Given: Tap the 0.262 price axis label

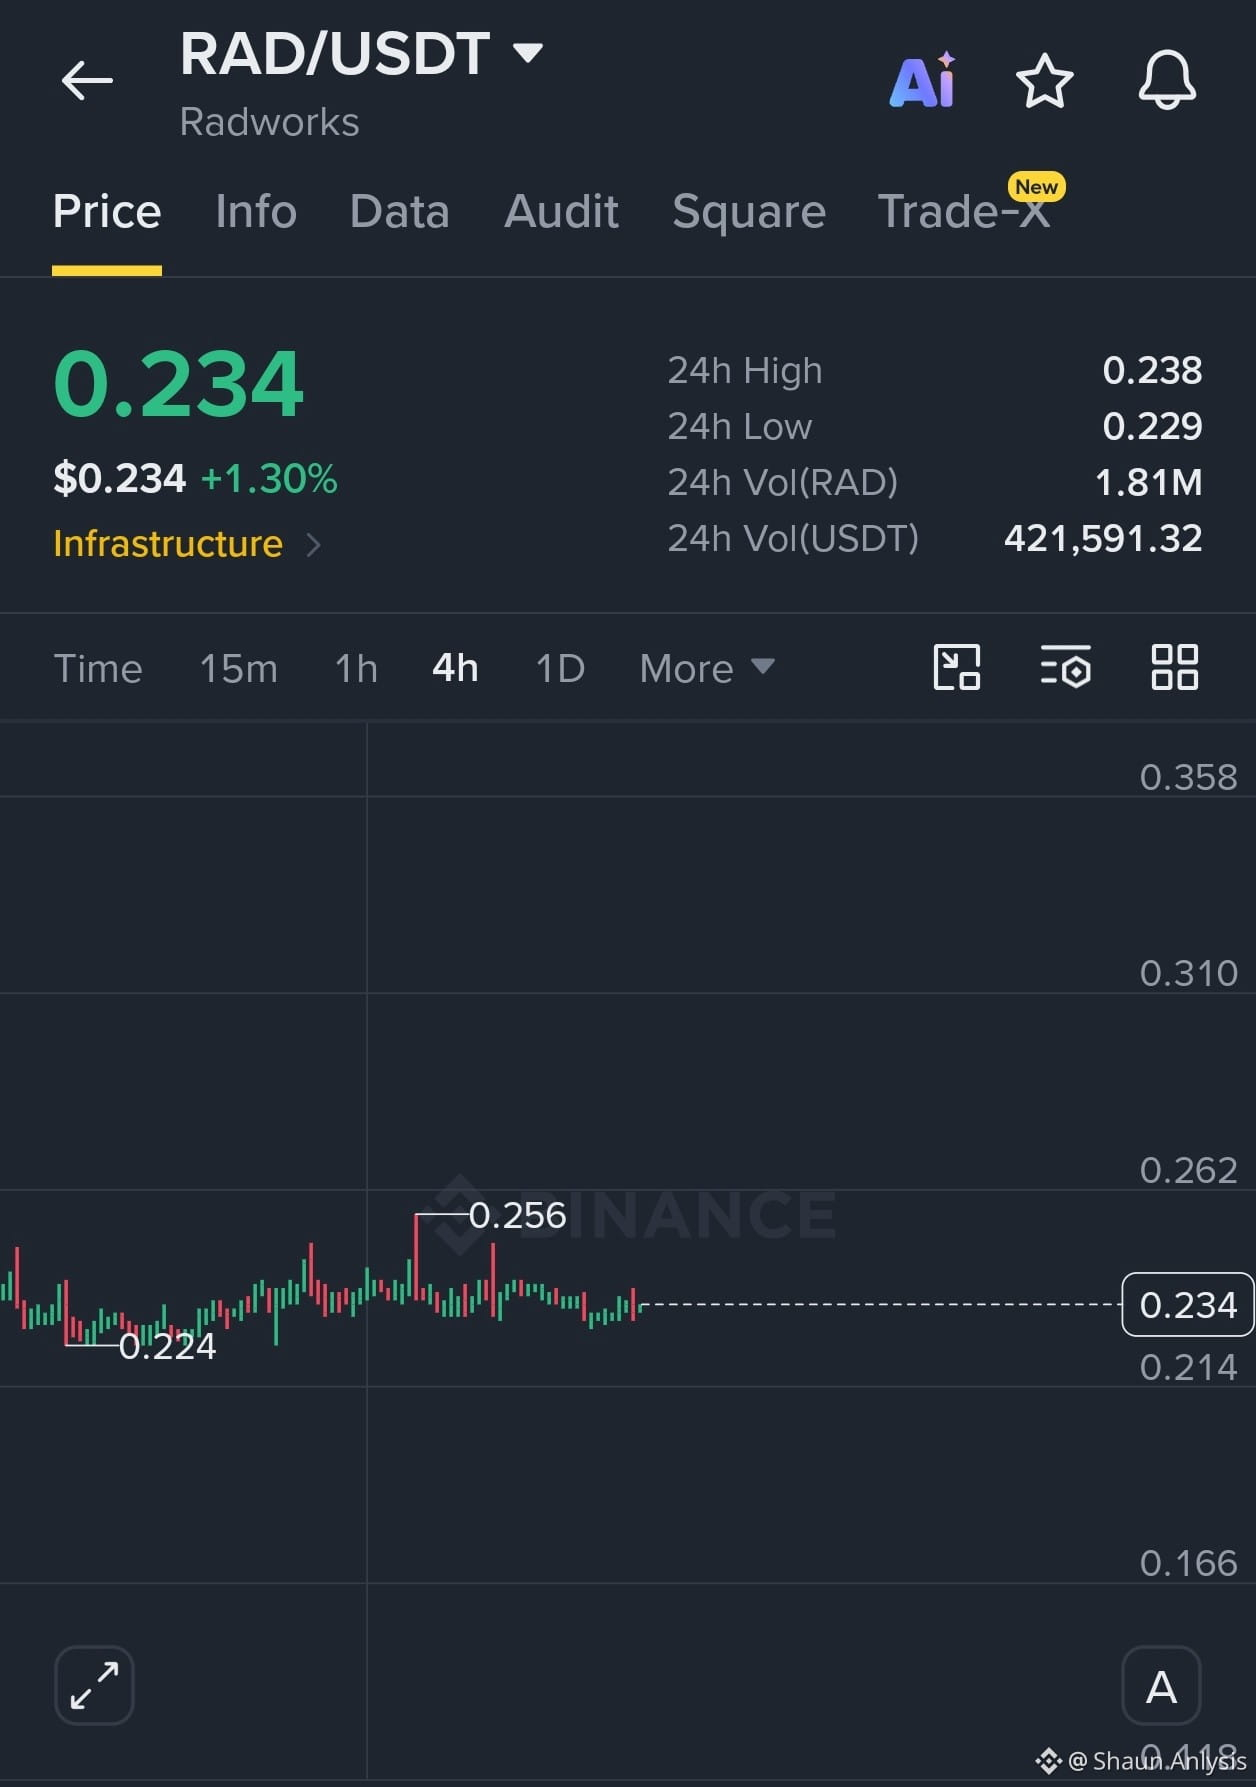Looking at the screenshot, I should pyautogui.click(x=1188, y=1170).
